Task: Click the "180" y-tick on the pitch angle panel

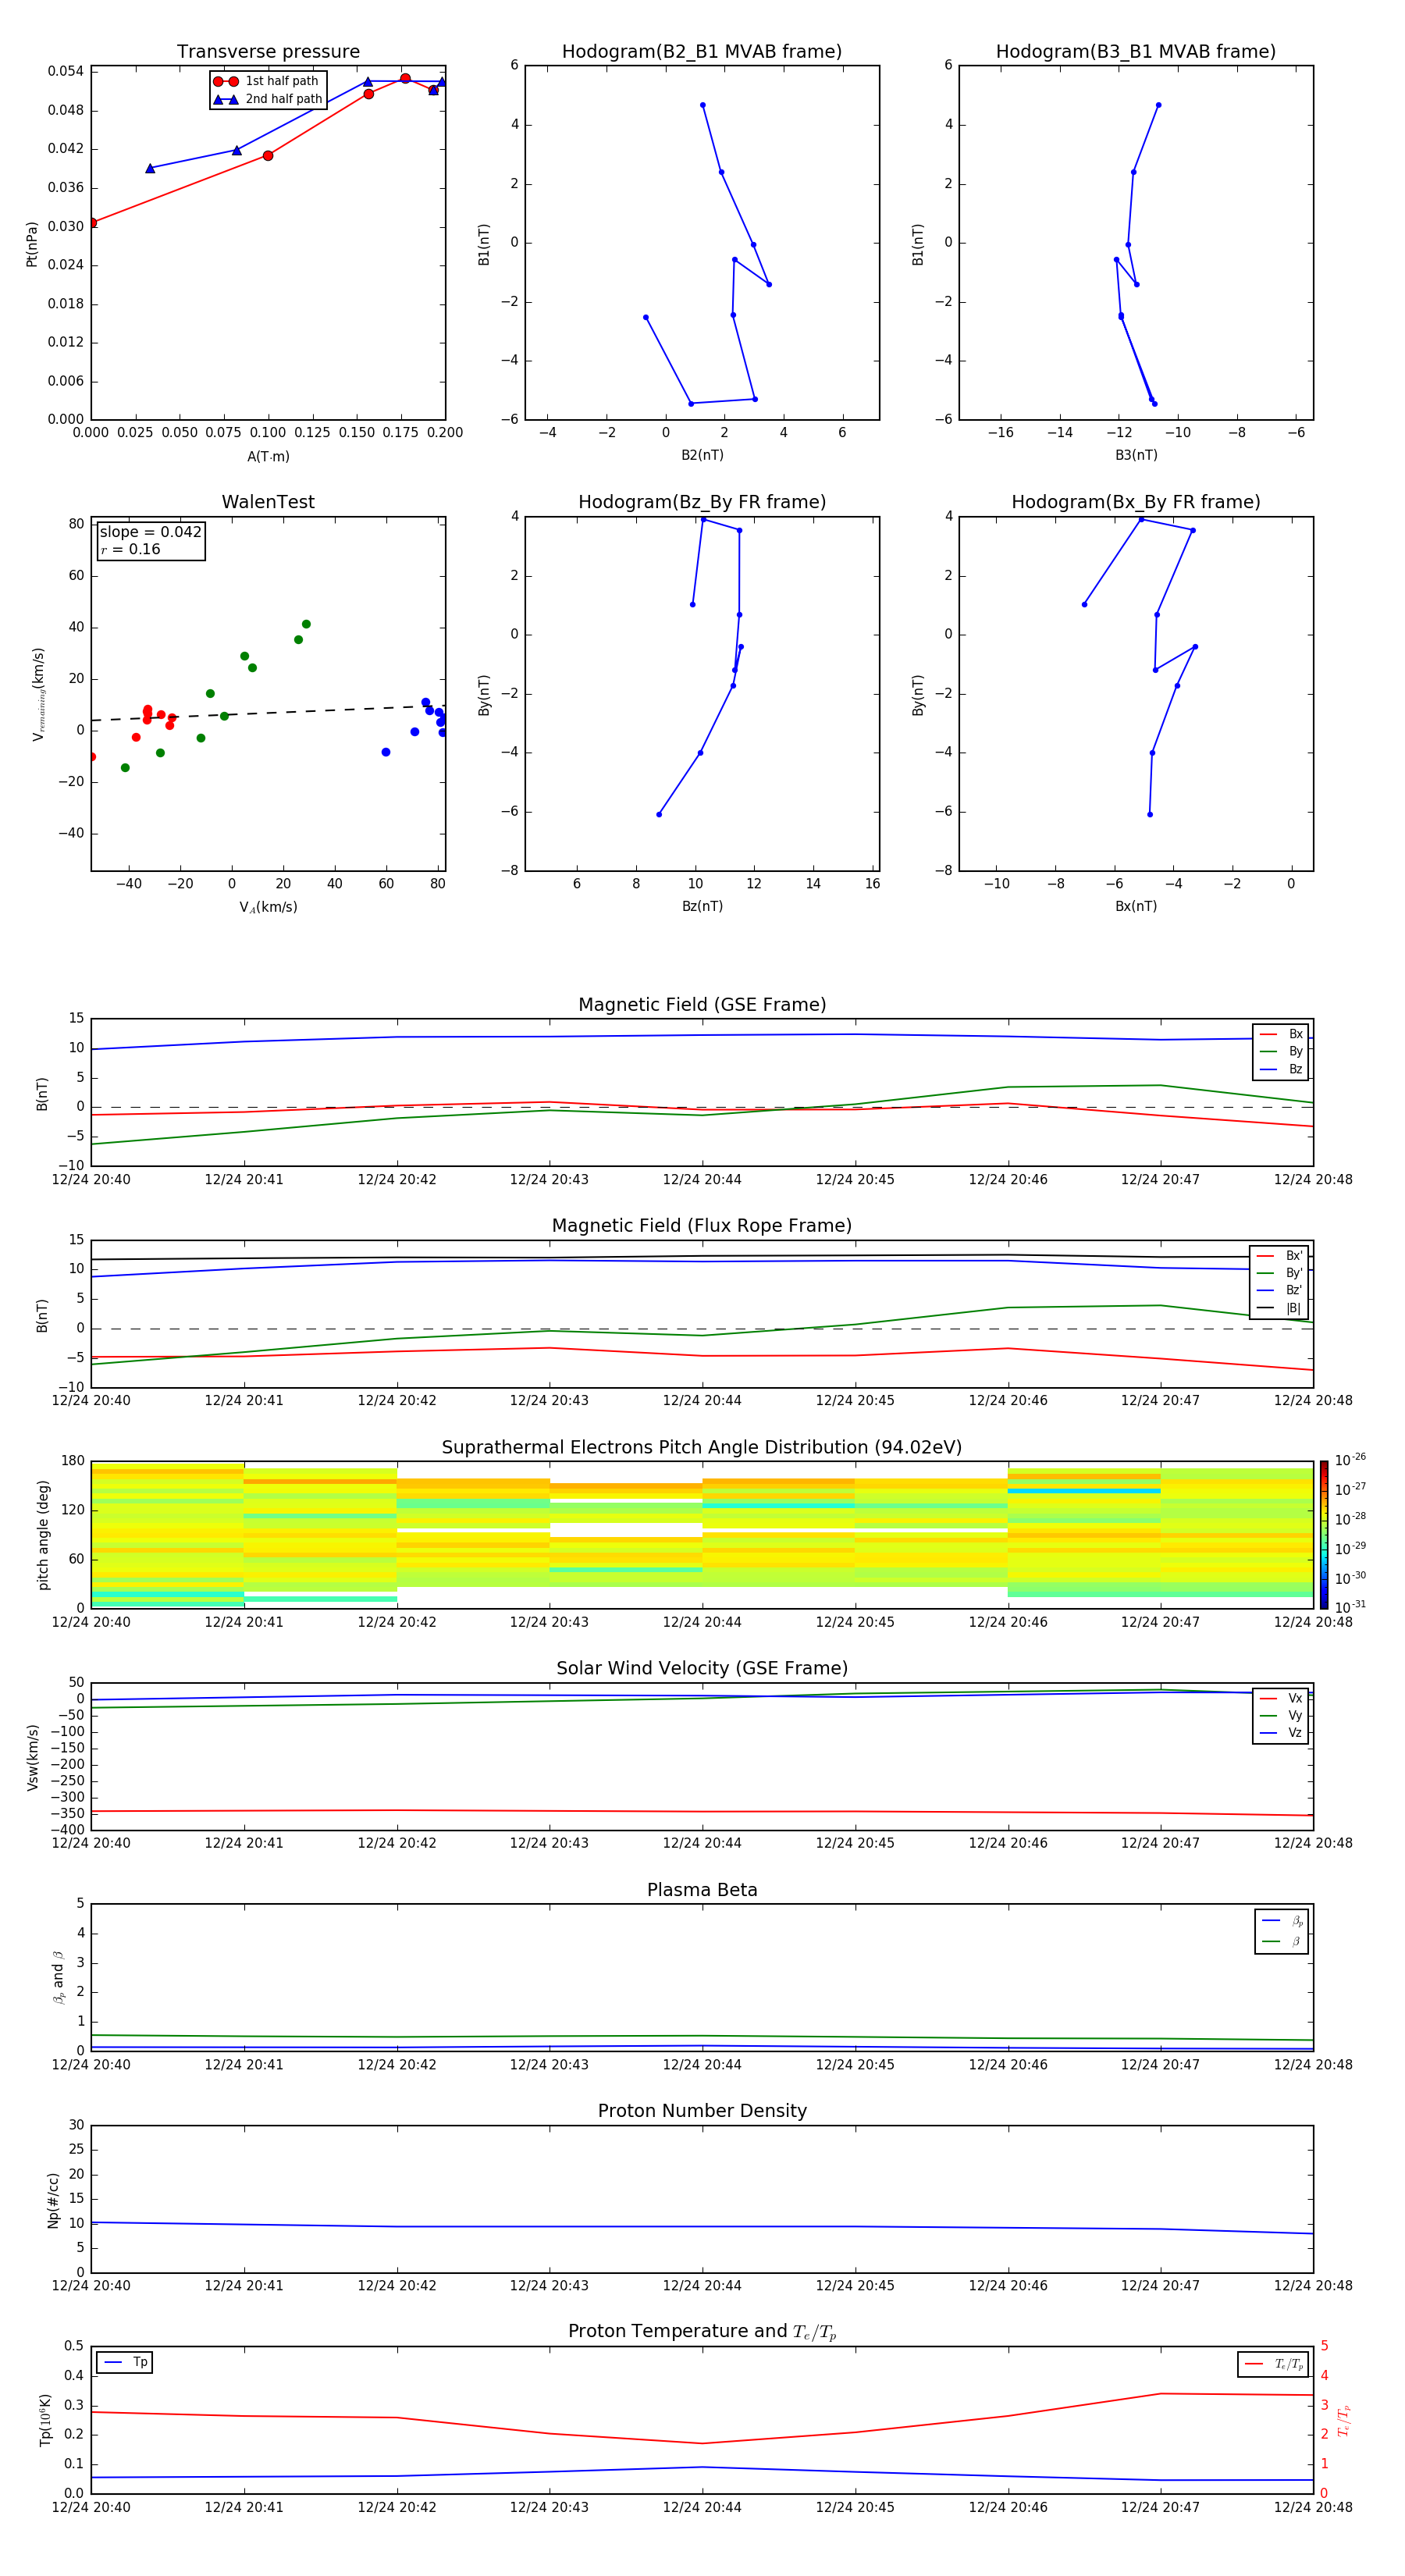Action: [73, 1461]
